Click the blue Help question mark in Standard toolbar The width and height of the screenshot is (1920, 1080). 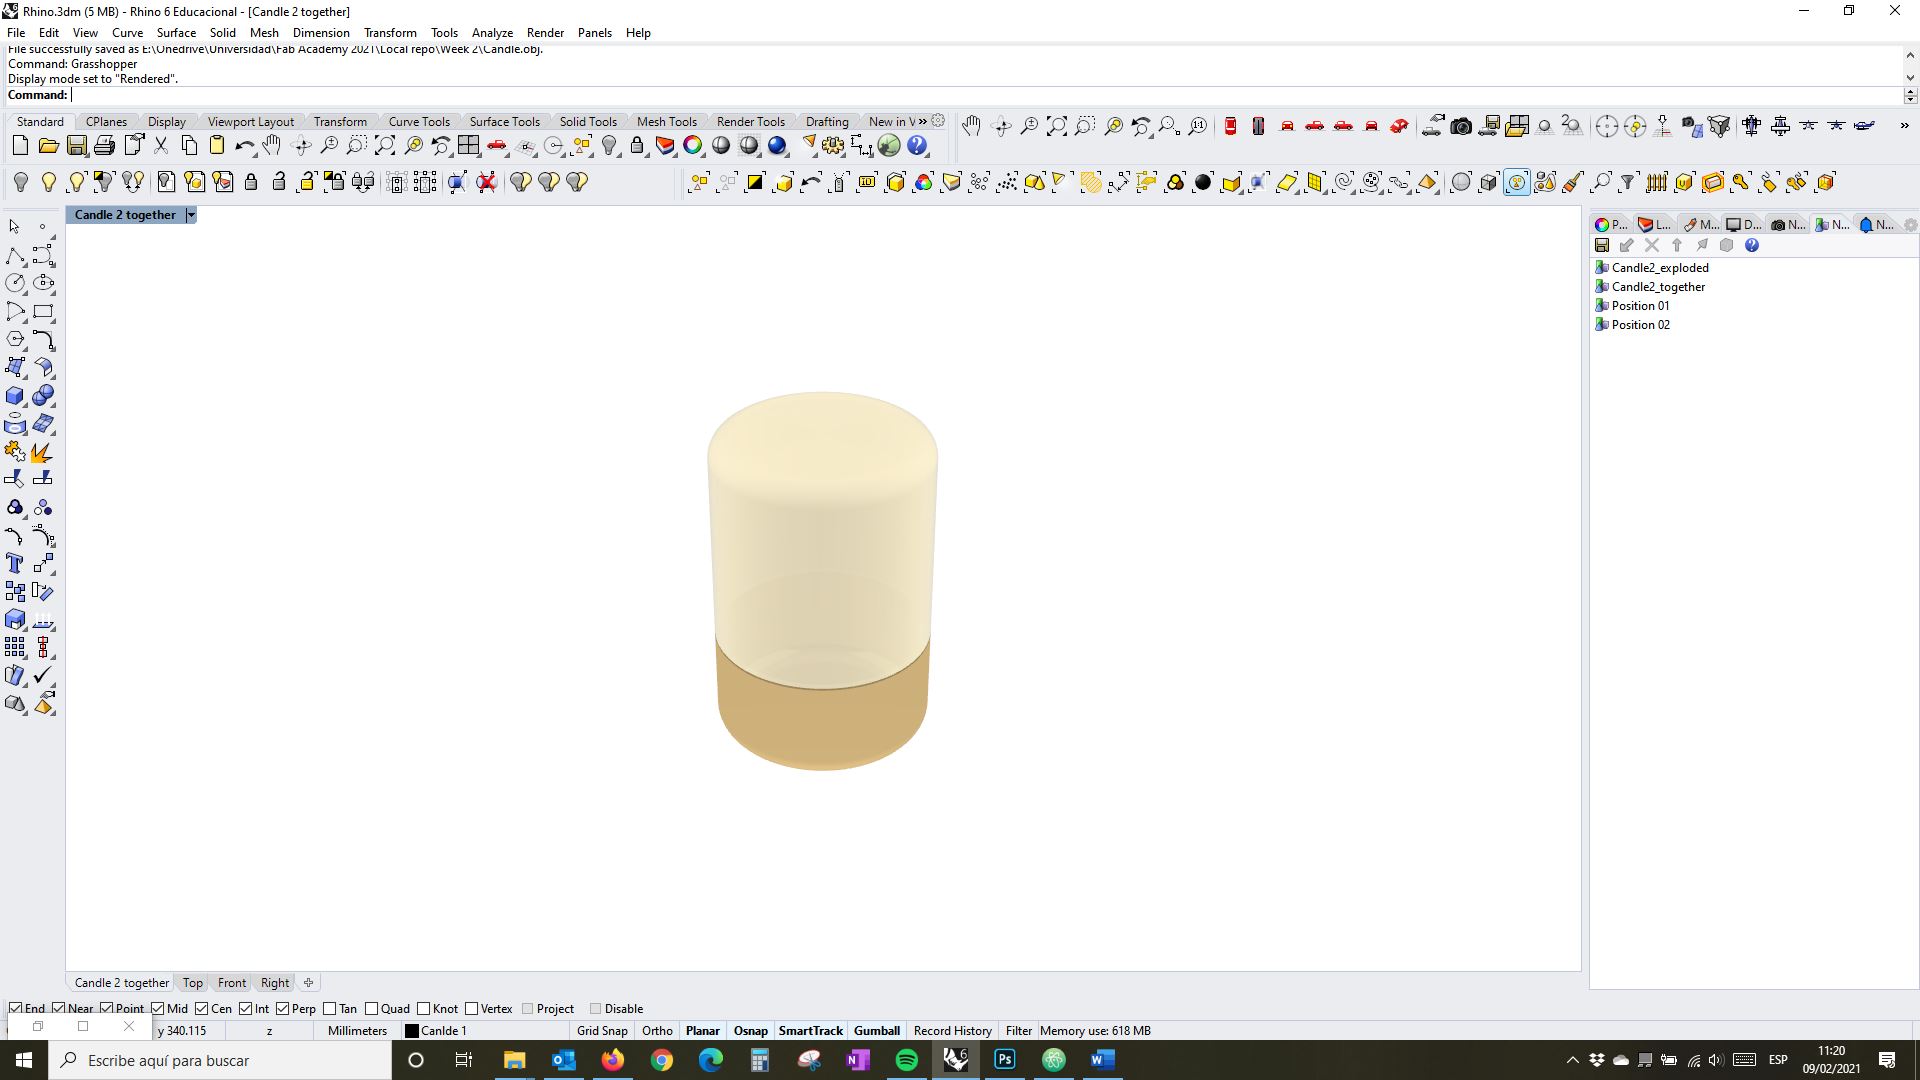click(x=917, y=146)
